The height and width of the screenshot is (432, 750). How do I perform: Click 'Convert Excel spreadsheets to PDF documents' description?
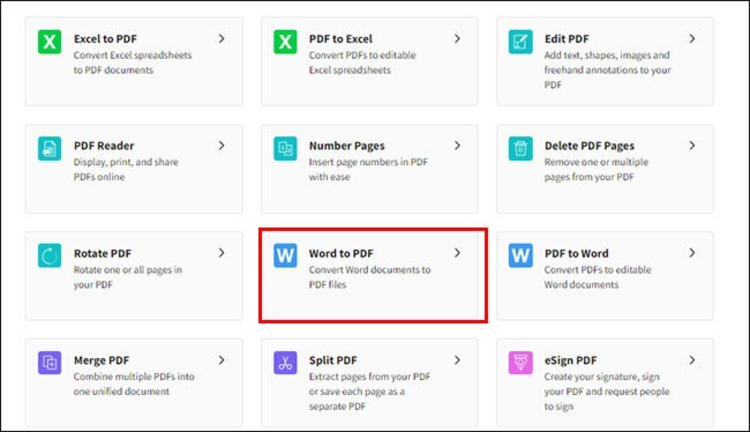[132, 63]
